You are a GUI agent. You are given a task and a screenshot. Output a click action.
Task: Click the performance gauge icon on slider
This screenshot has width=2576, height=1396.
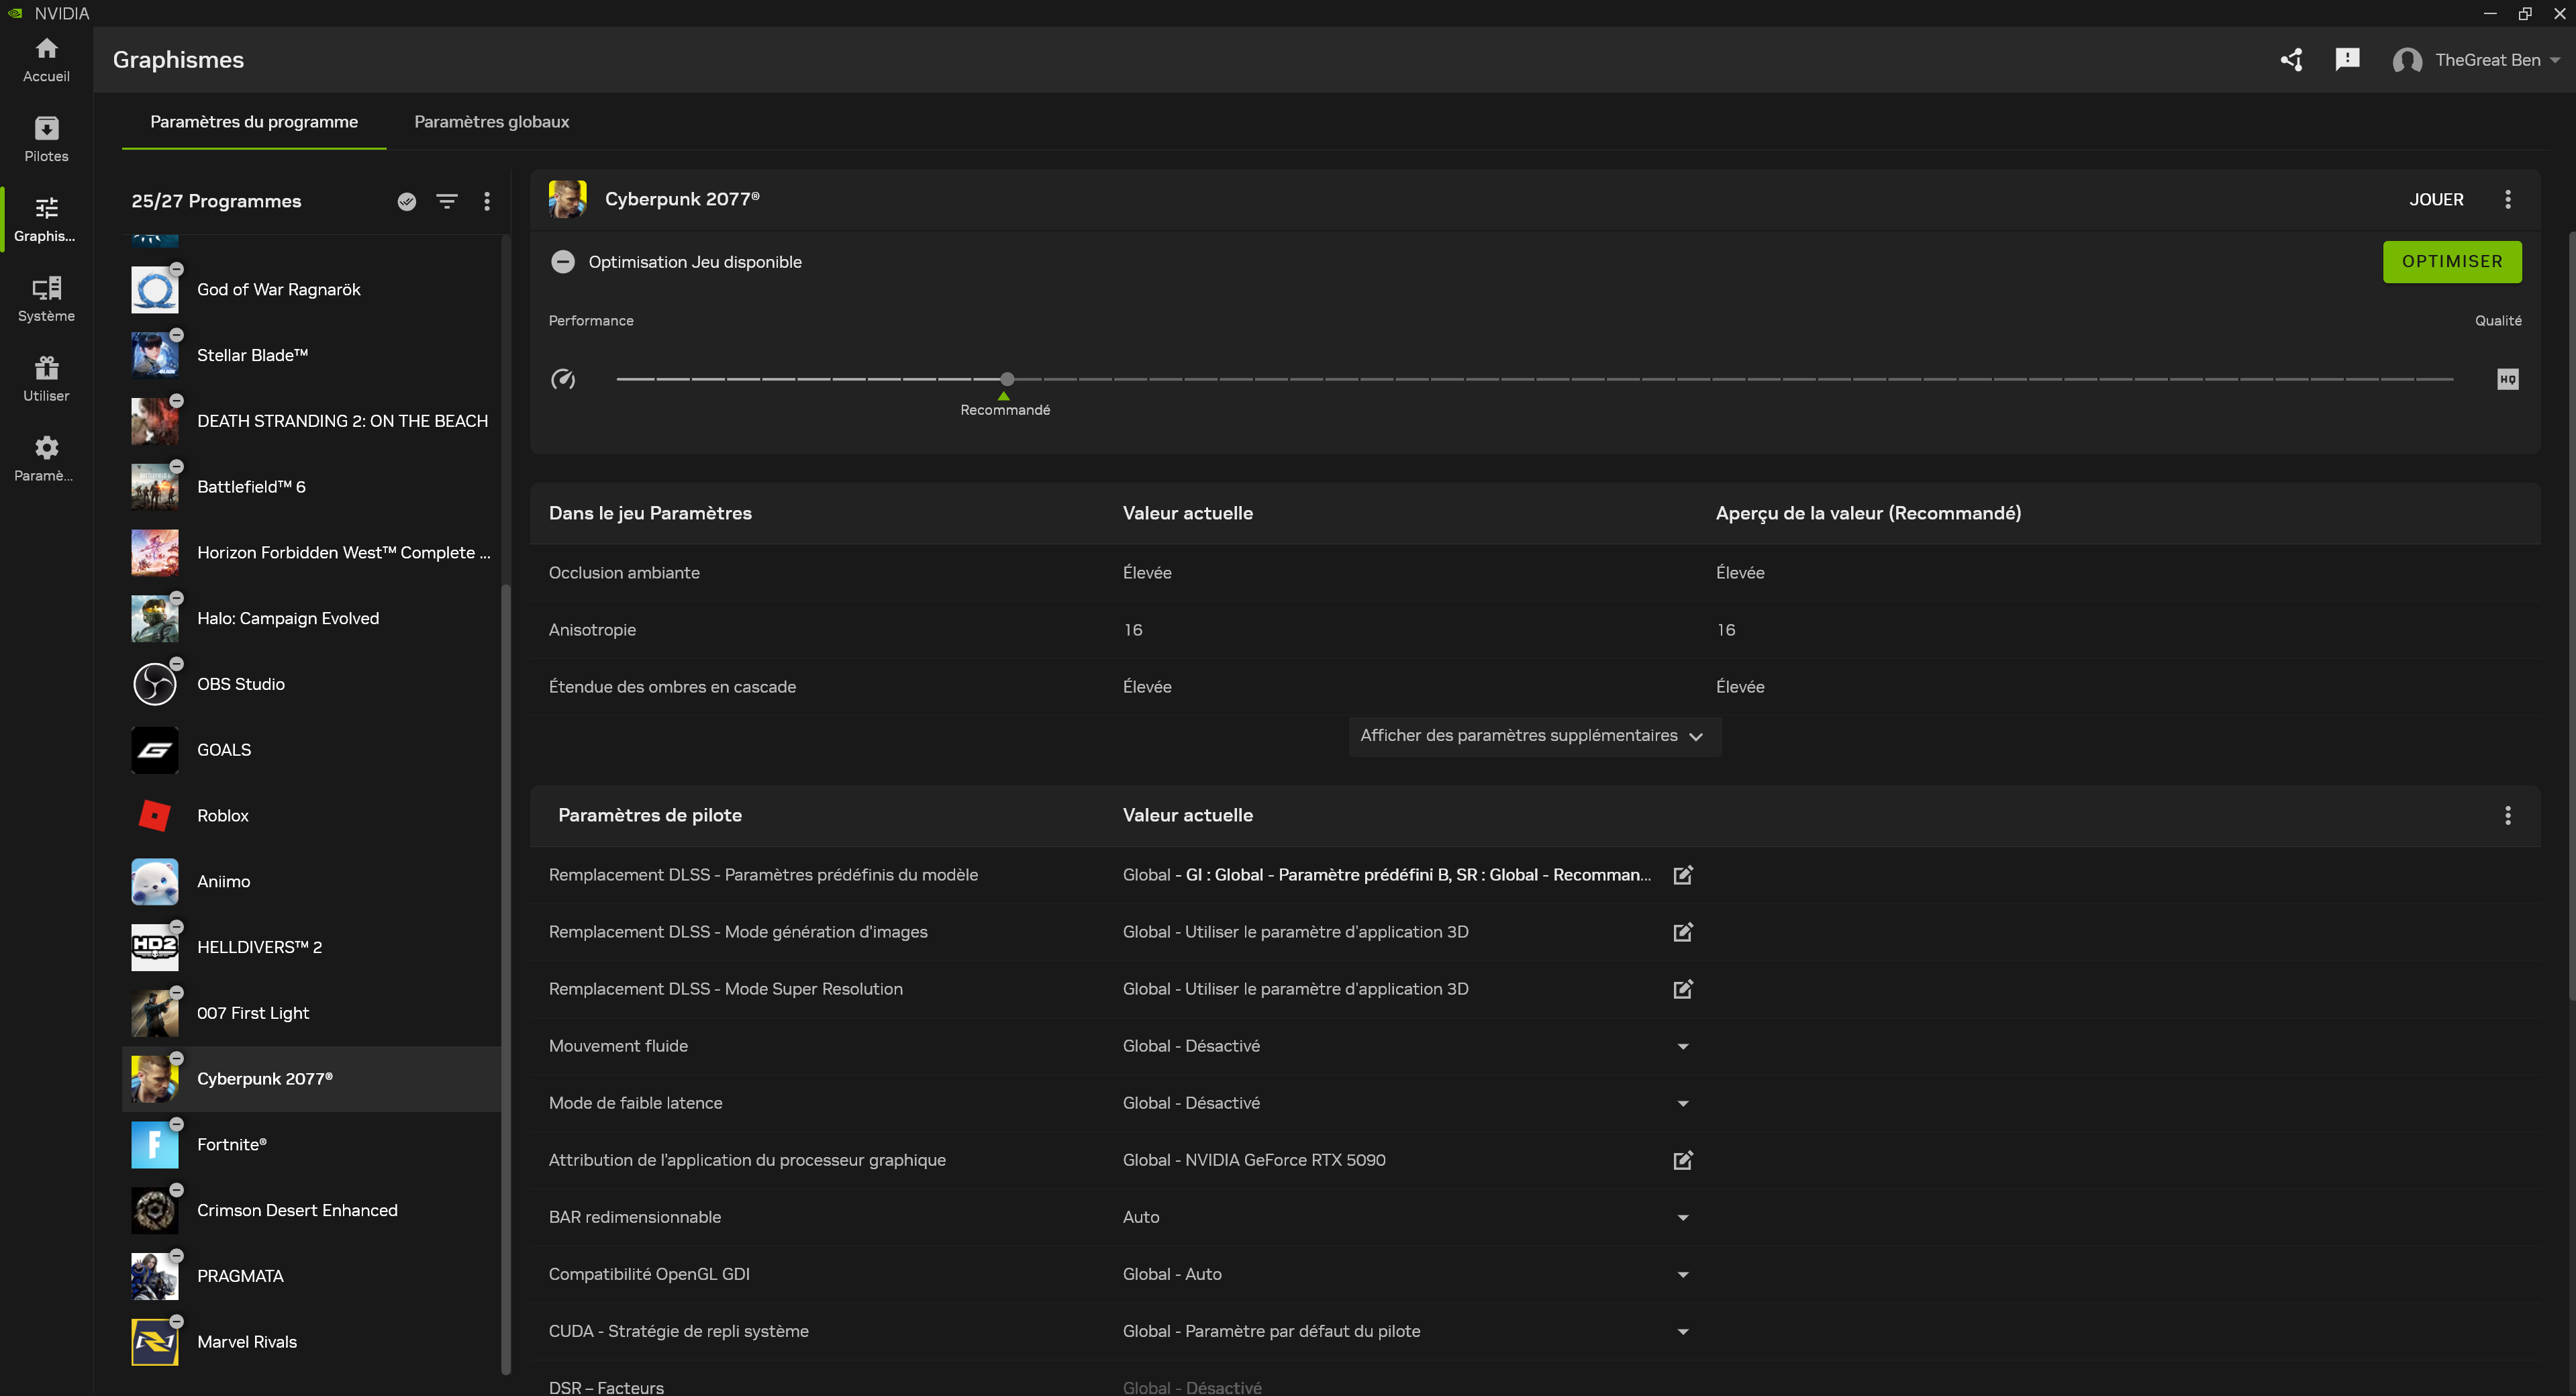[x=563, y=379]
